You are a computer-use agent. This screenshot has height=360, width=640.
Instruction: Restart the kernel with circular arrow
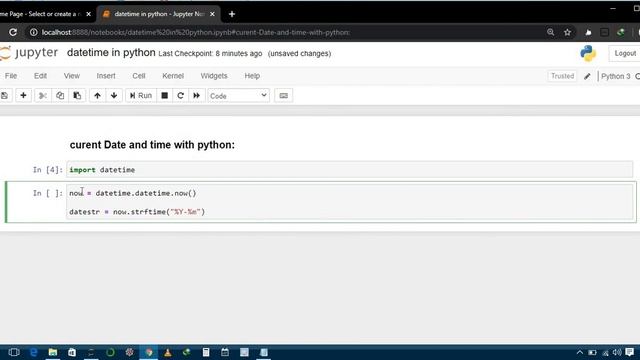[180, 96]
